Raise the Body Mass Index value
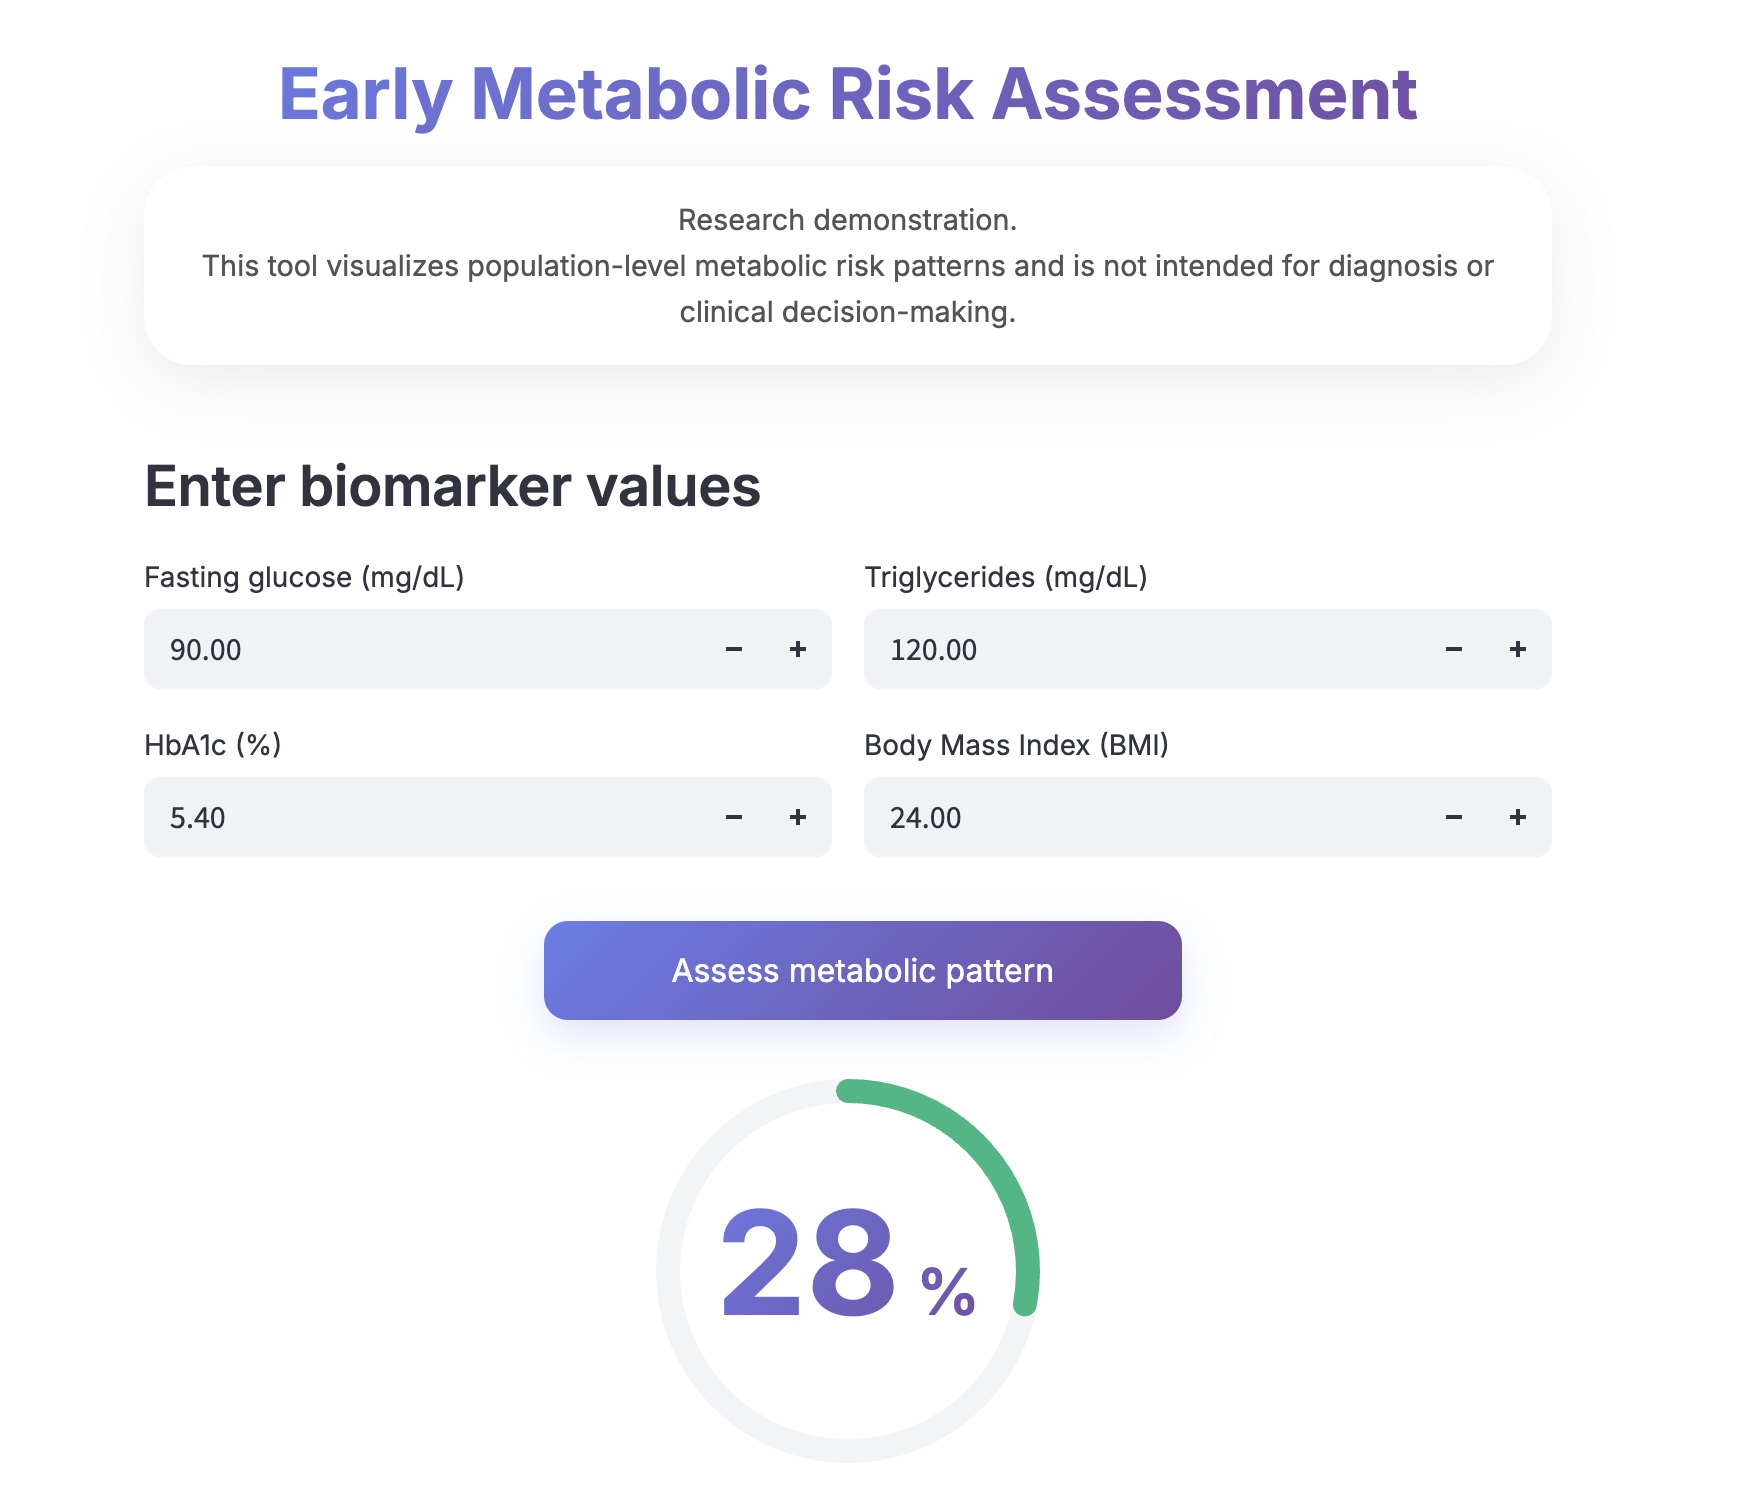This screenshot has height=1496, width=1748. pos(1517,817)
